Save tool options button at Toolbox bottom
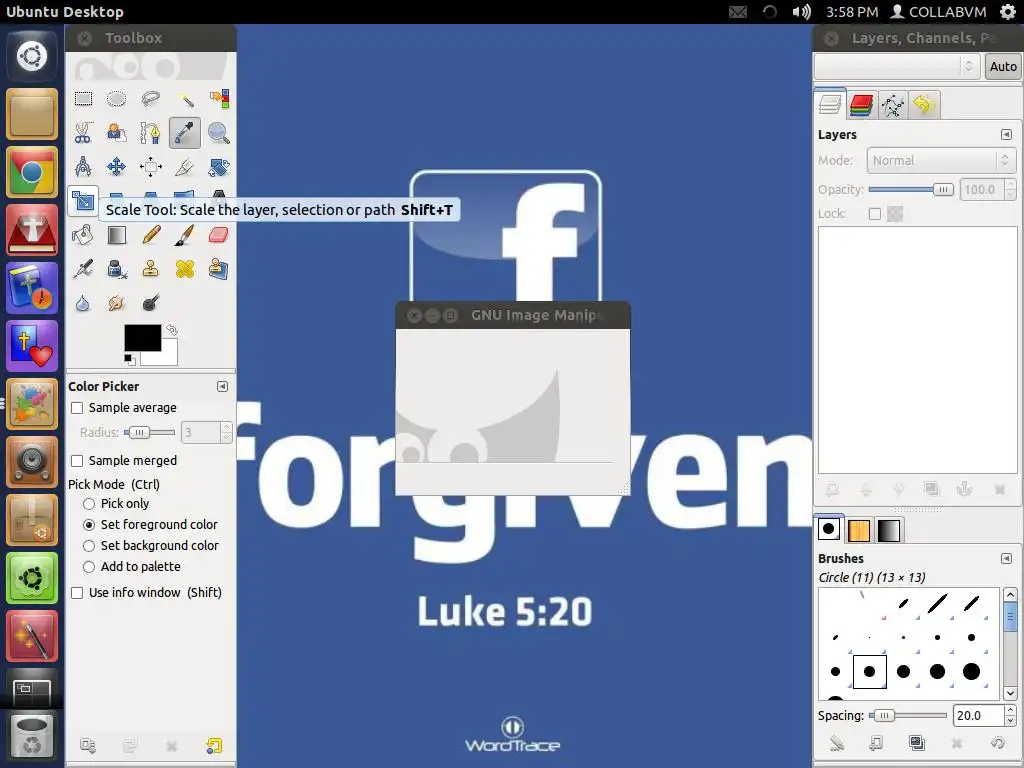This screenshot has height=768, width=1024. click(88, 745)
